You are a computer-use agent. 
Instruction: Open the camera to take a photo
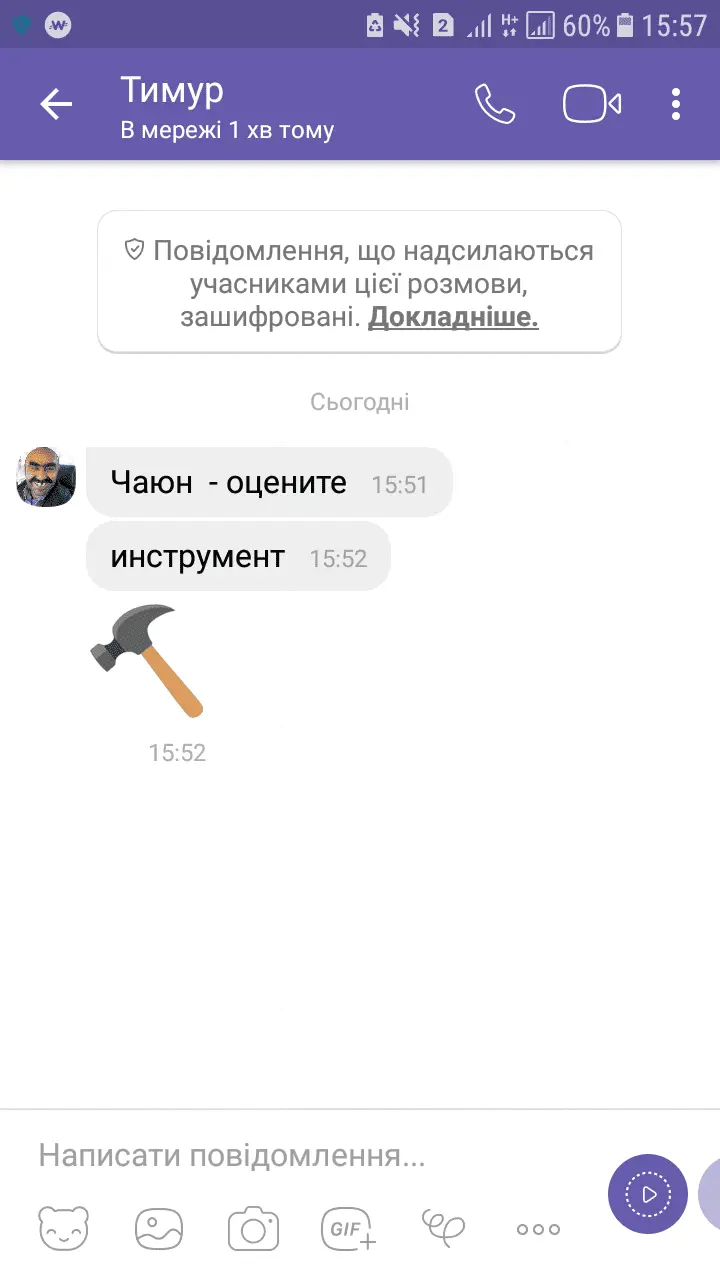(x=253, y=1229)
